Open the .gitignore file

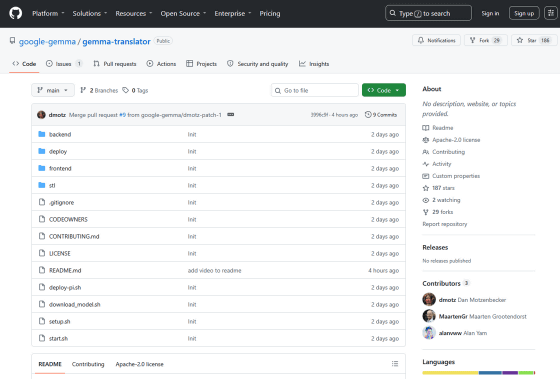click(61, 203)
